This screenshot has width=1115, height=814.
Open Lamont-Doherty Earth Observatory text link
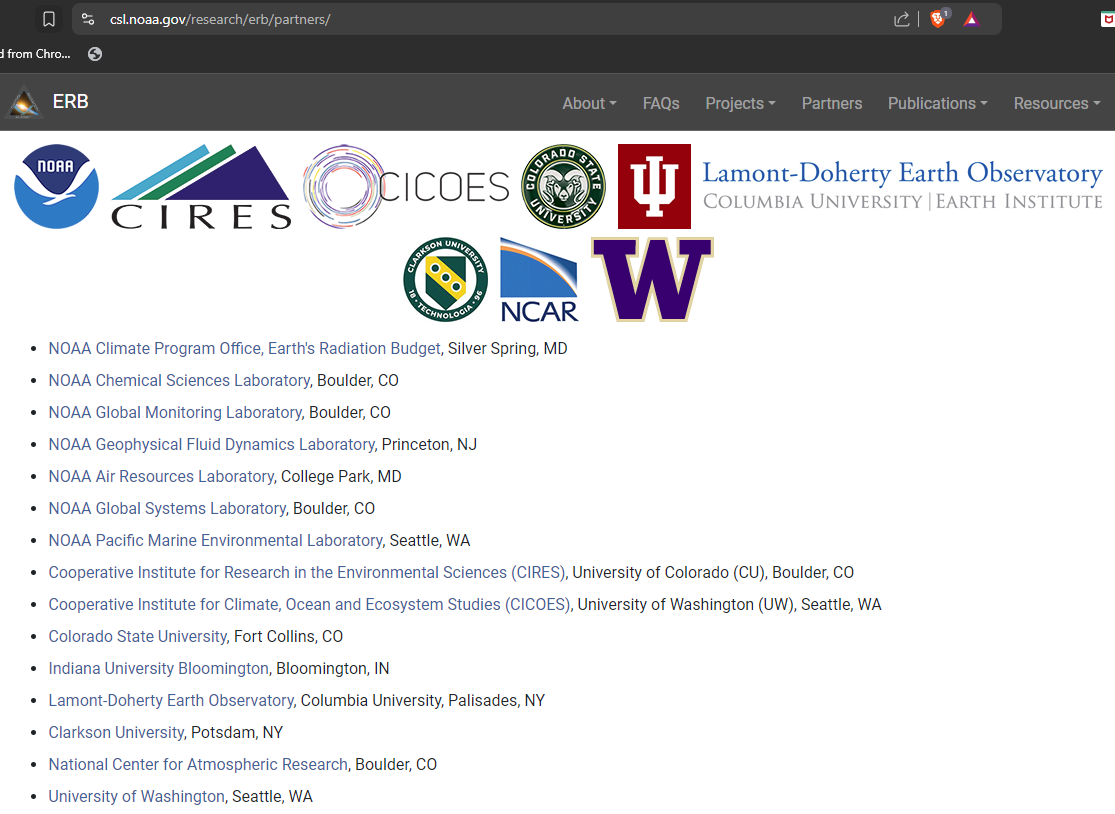(171, 700)
